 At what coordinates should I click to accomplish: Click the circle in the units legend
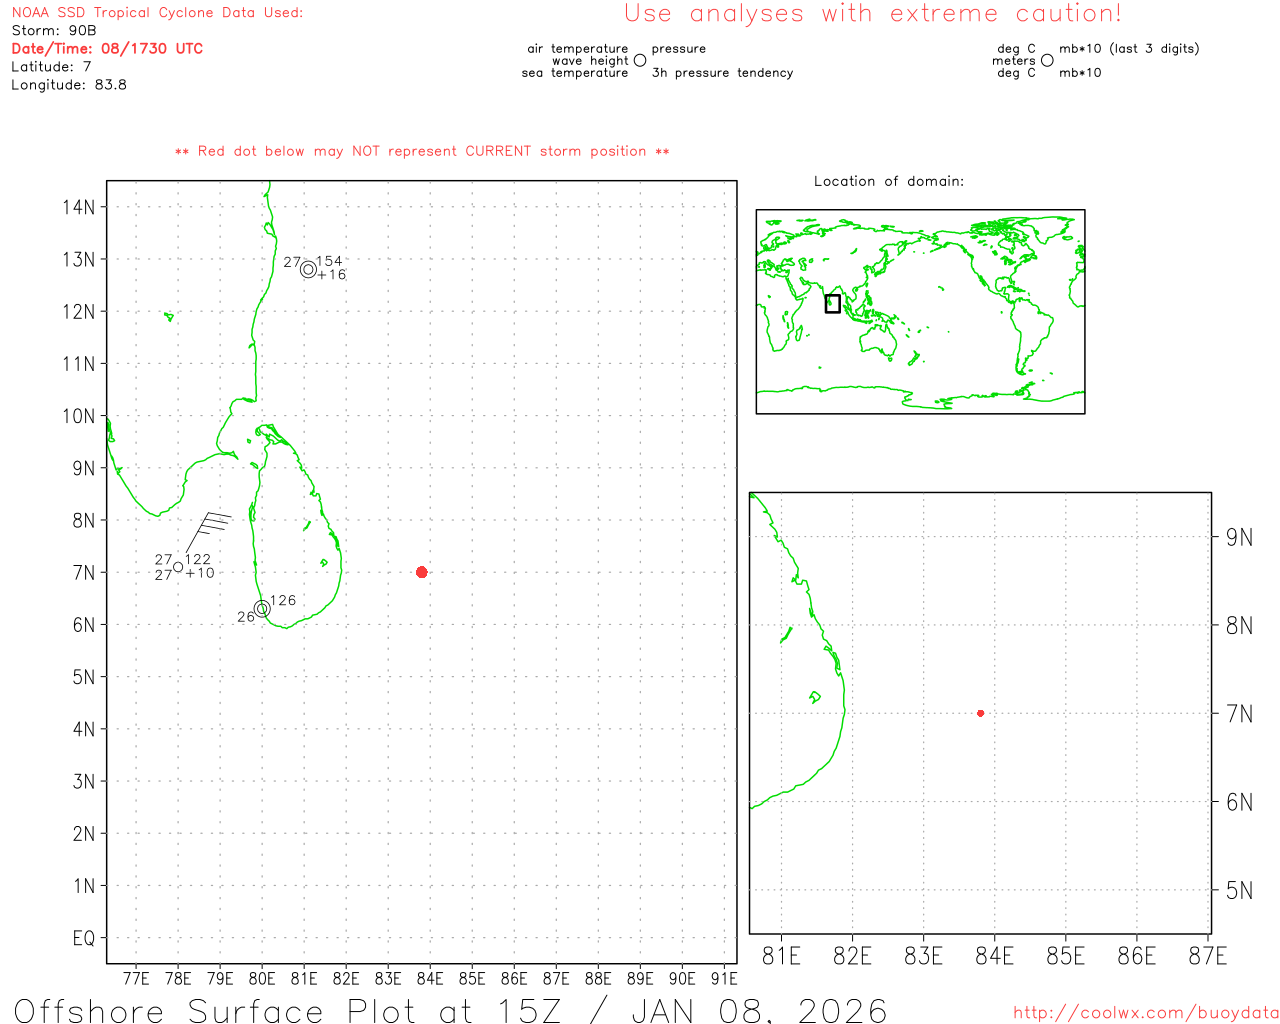coord(1047,61)
